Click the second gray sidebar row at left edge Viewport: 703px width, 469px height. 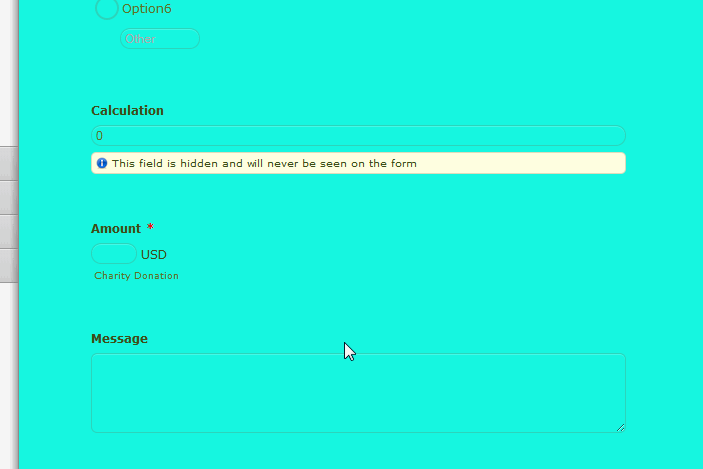tap(8, 197)
